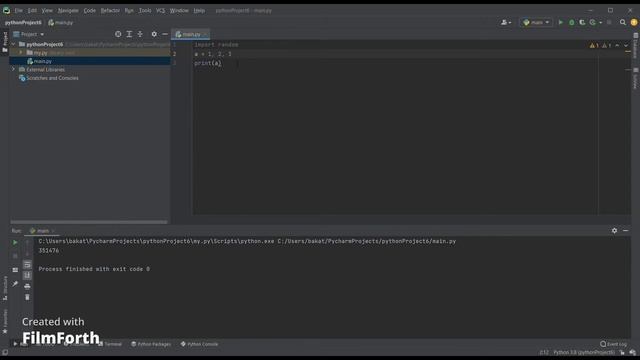Open the Profile run options dropdown arrow
The height and width of the screenshot is (360, 640).
[x=600, y=22]
